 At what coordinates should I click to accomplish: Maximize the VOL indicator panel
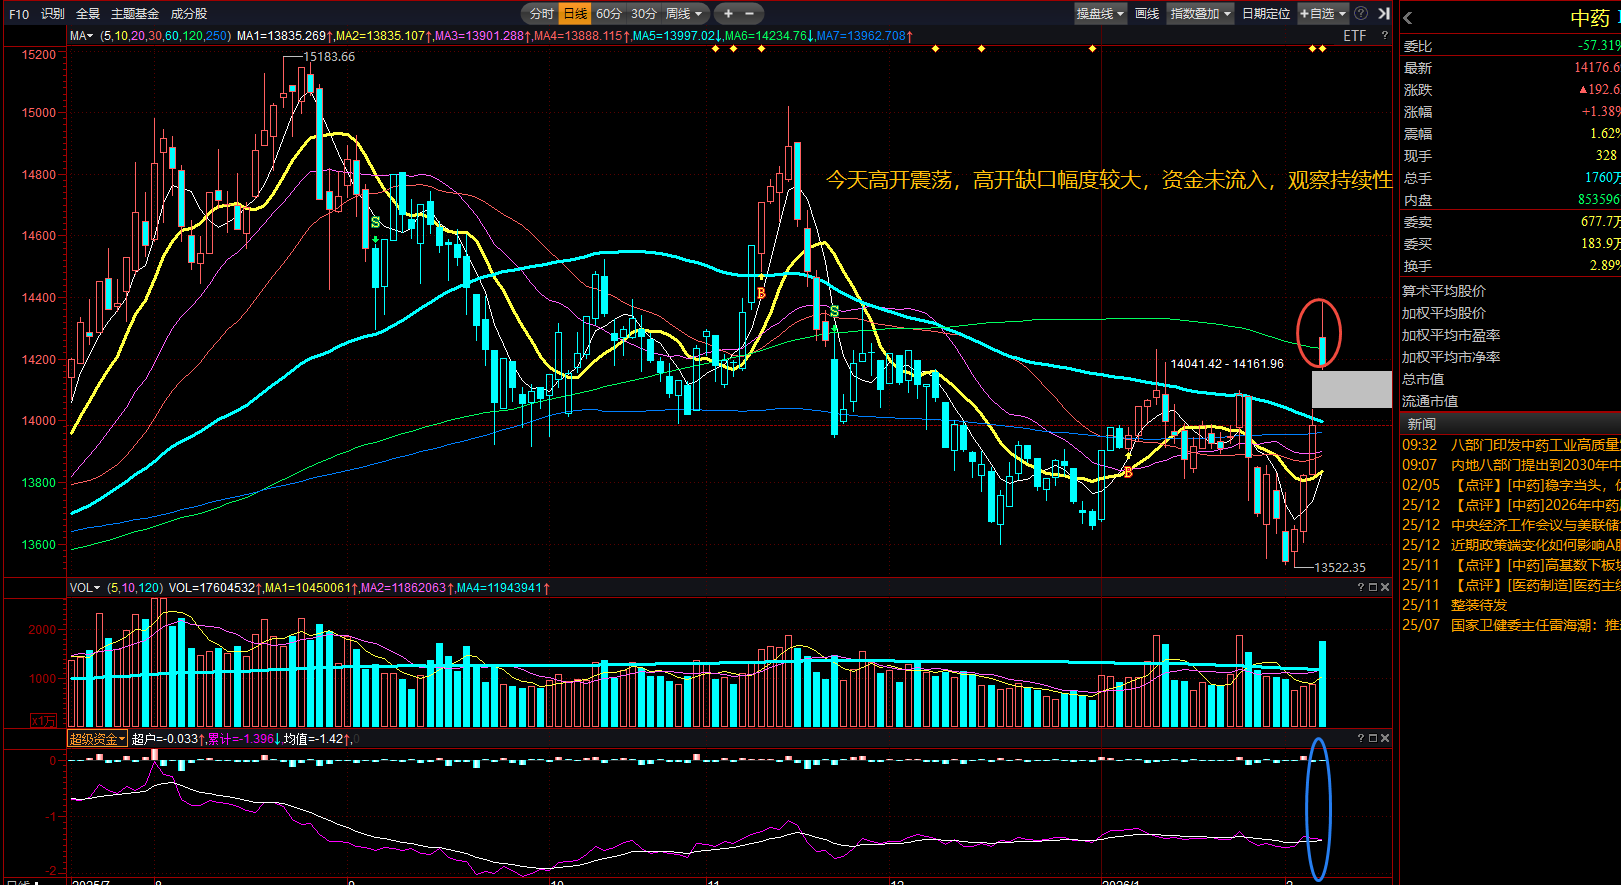point(1373,587)
